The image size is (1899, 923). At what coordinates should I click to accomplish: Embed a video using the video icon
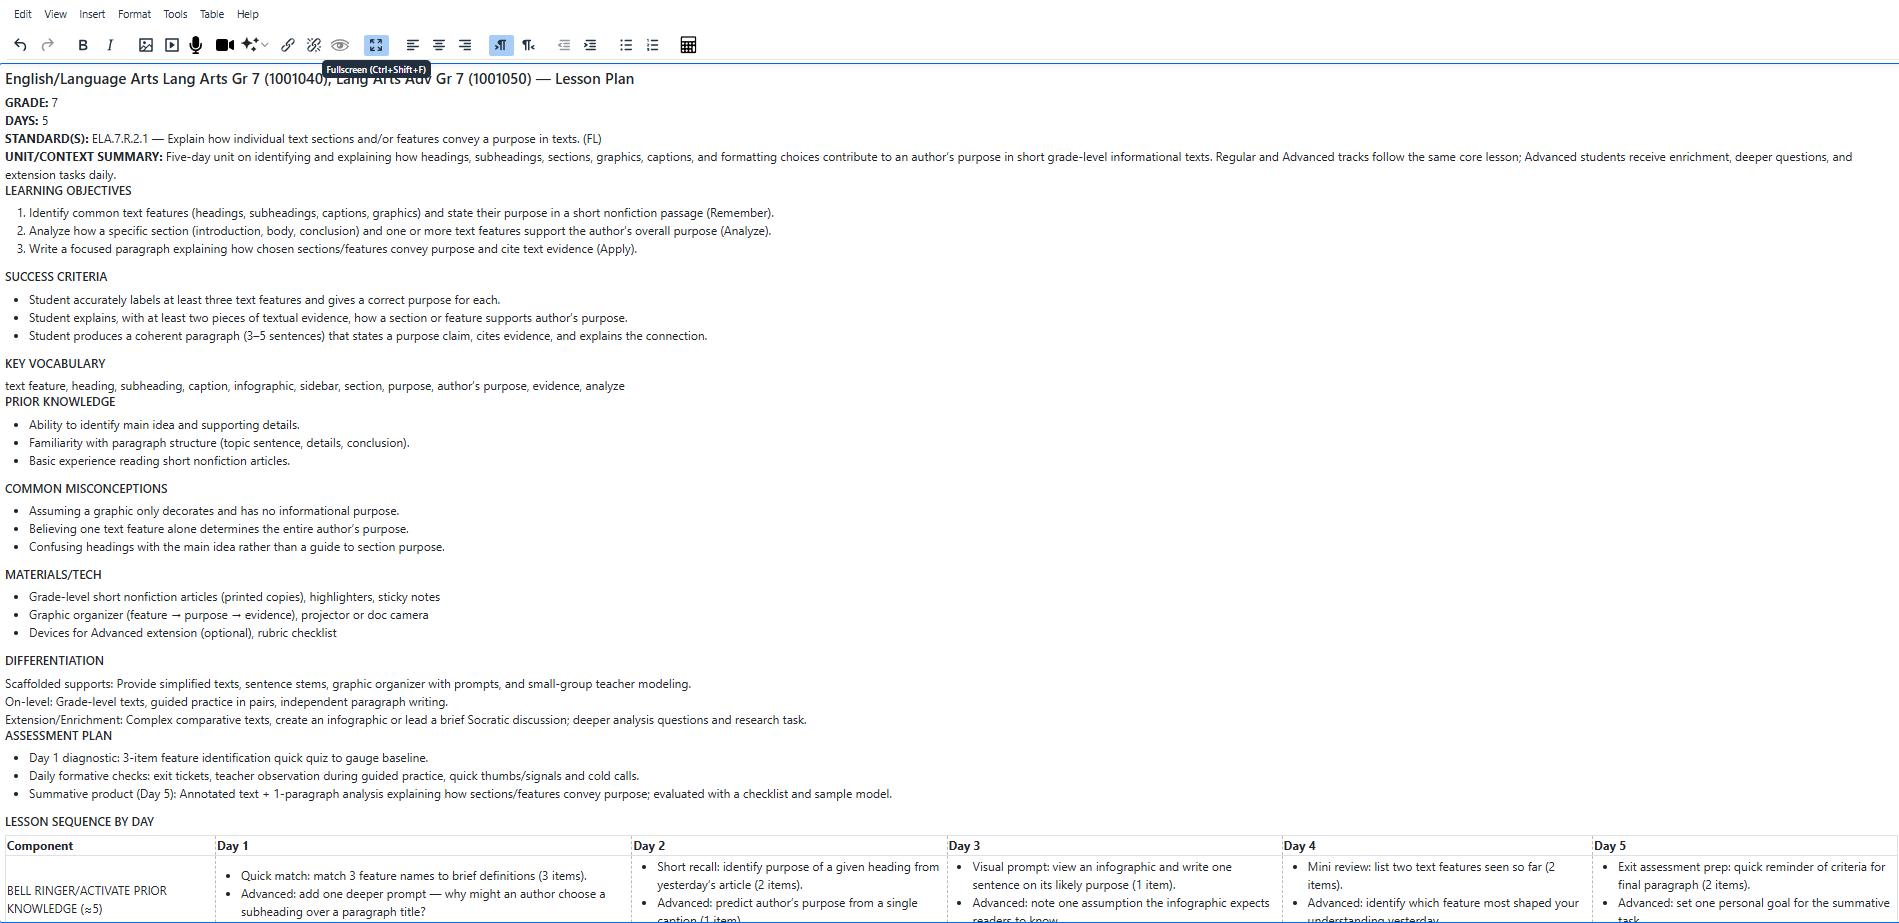point(170,45)
